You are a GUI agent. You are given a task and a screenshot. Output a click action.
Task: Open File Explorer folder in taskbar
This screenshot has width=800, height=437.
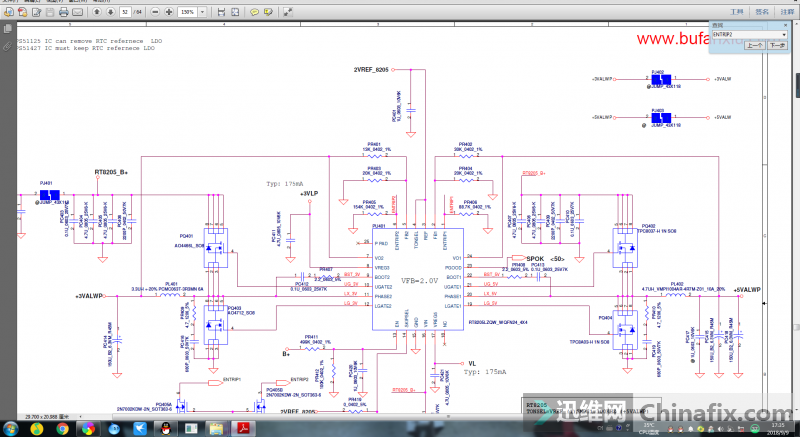click(216, 429)
